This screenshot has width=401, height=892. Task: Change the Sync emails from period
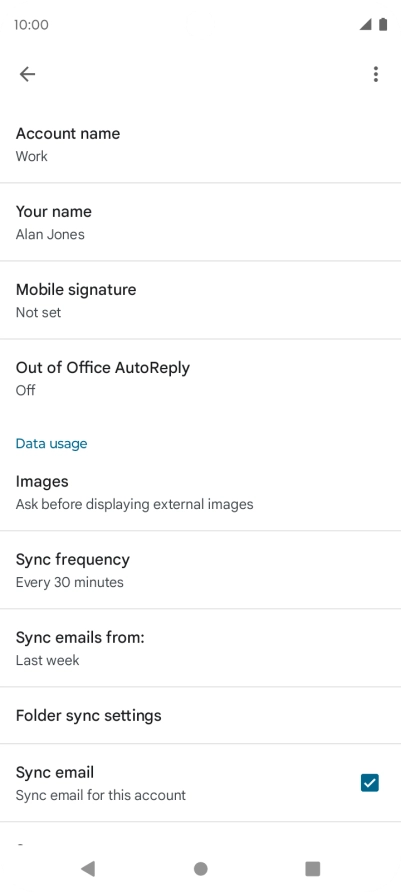pos(200,648)
